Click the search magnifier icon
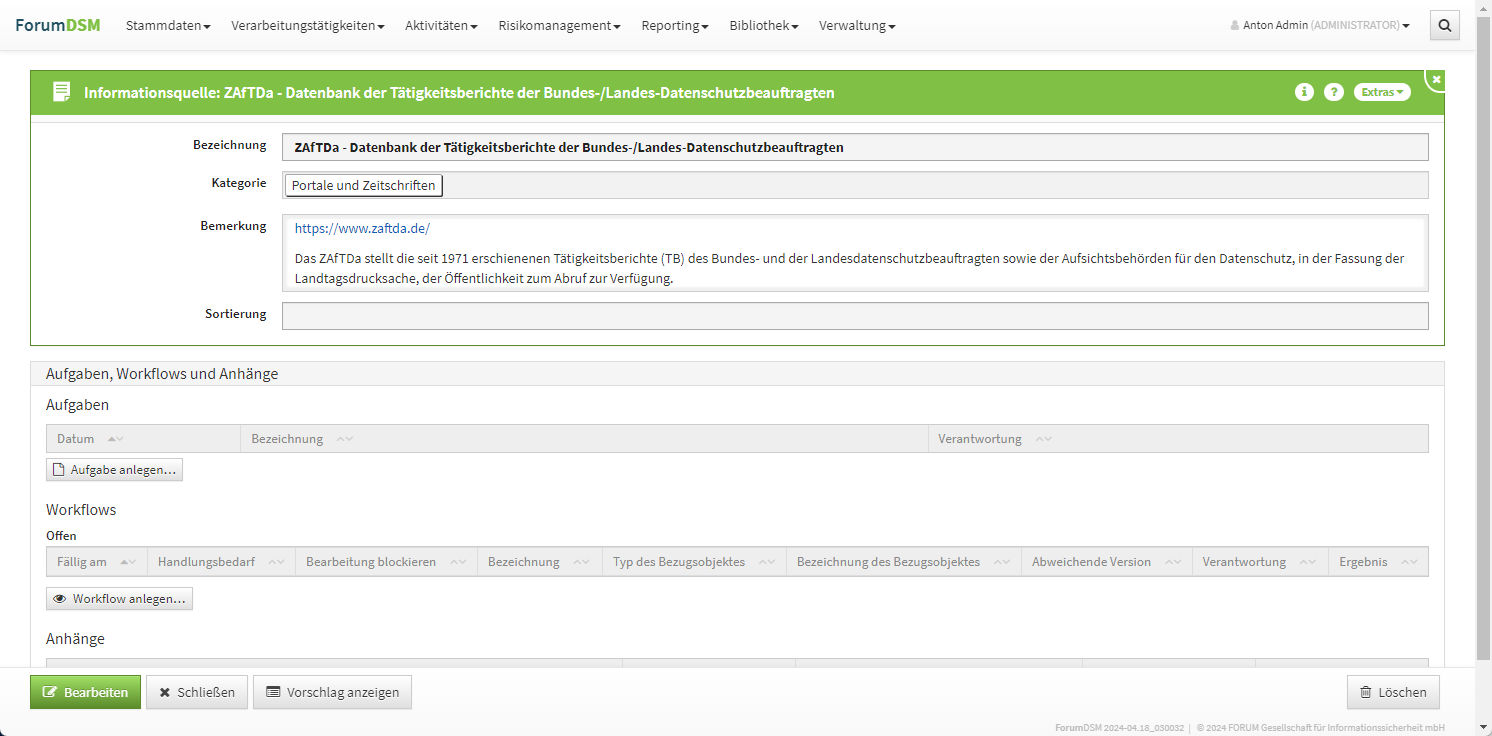Viewport: 1492px width, 736px height. point(1444,26)
